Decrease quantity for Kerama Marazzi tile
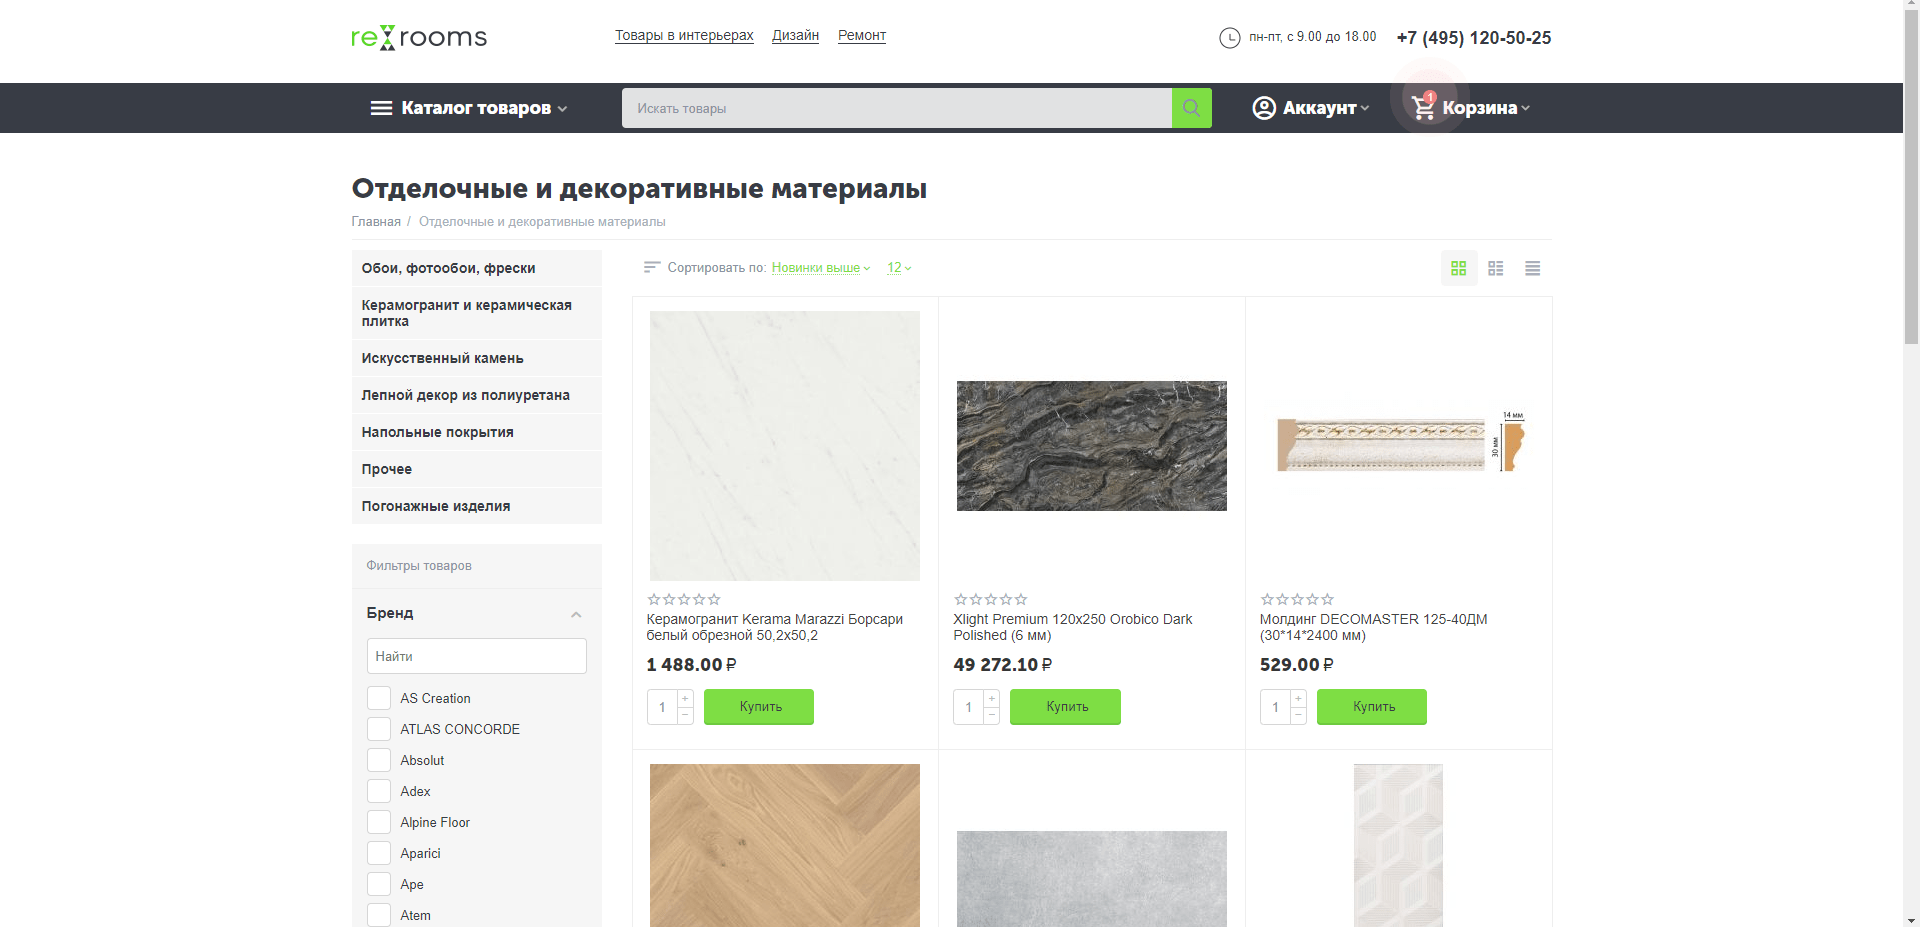This screenshot has height=927, width=1920. [x=685, y=715]
